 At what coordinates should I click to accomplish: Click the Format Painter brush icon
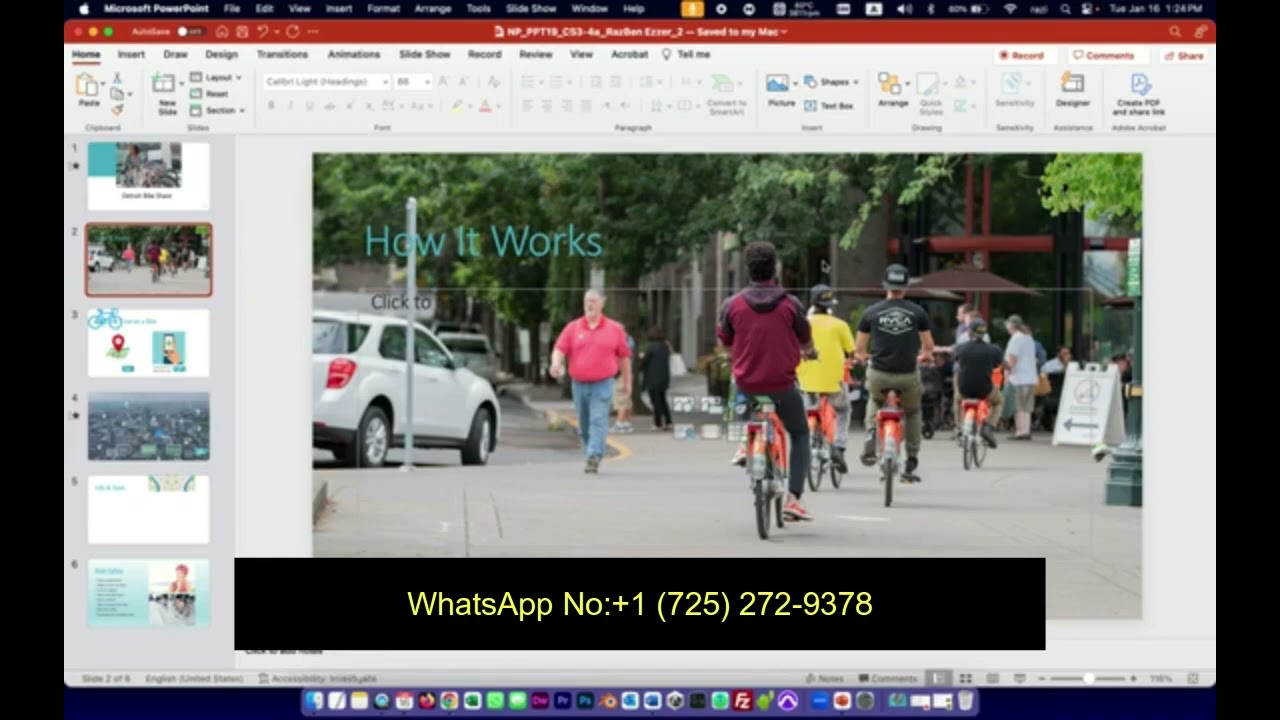click(117, 109)
